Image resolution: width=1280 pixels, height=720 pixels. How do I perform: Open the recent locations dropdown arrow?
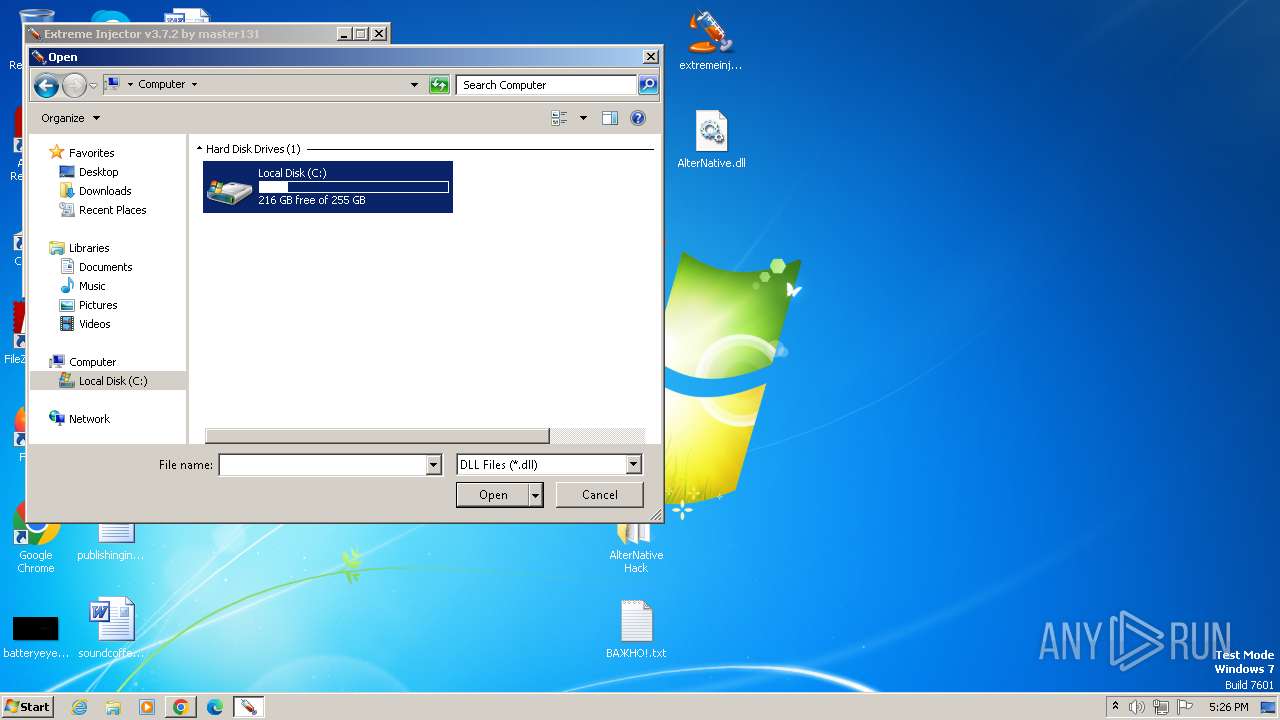94,86
